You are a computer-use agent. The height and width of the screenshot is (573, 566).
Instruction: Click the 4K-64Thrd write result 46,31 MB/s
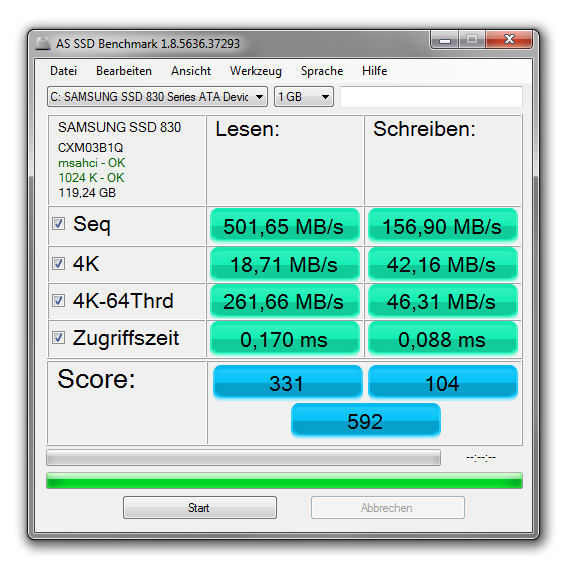coord(442,301)
